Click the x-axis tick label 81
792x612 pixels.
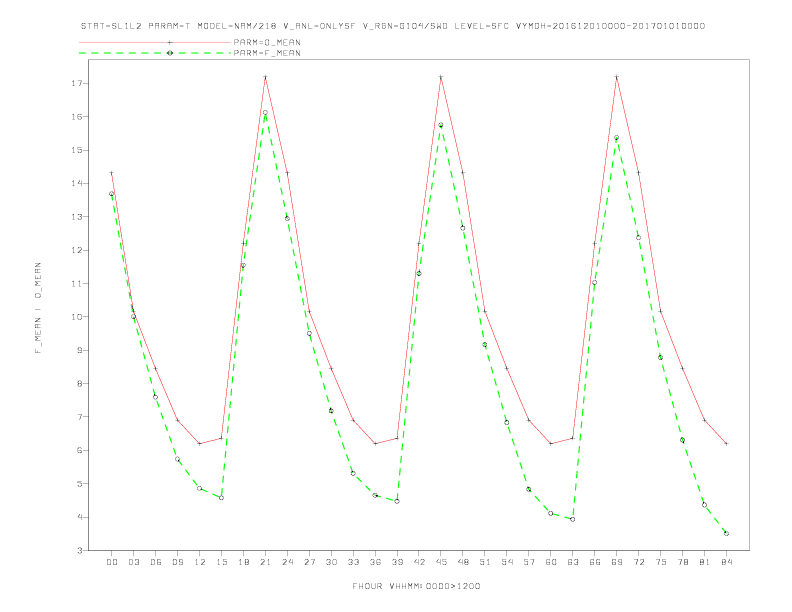(705, 562)
